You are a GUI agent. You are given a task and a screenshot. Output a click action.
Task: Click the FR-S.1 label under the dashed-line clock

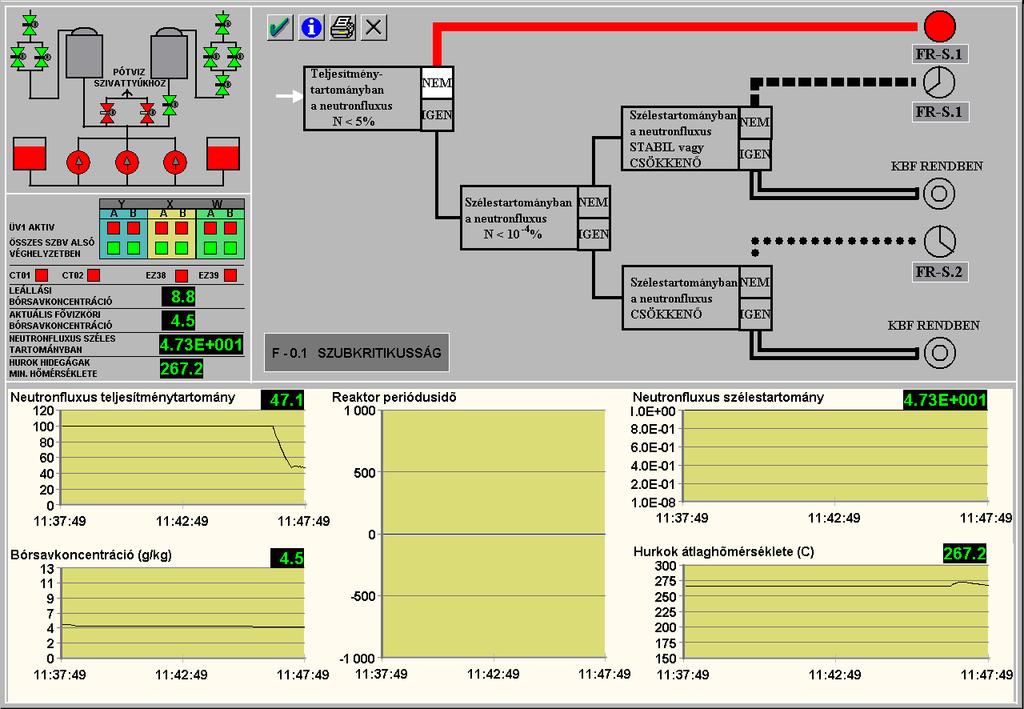pyautogui.click(x=939, y=112)
